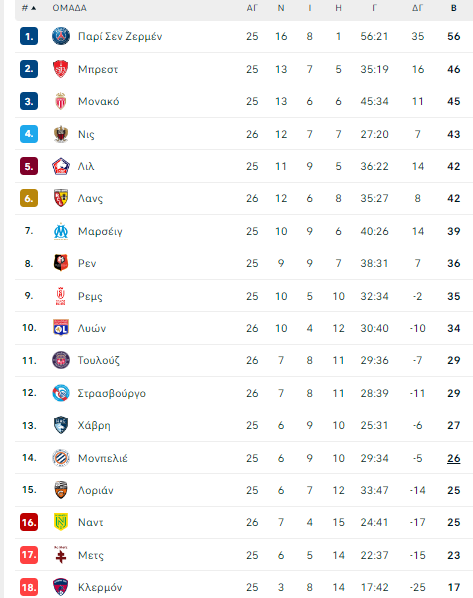Image resolution: width=473 pixels, height=598 pixels.
Task: Click the Paris Saint-Germain club crest
Action: (61, 36)
